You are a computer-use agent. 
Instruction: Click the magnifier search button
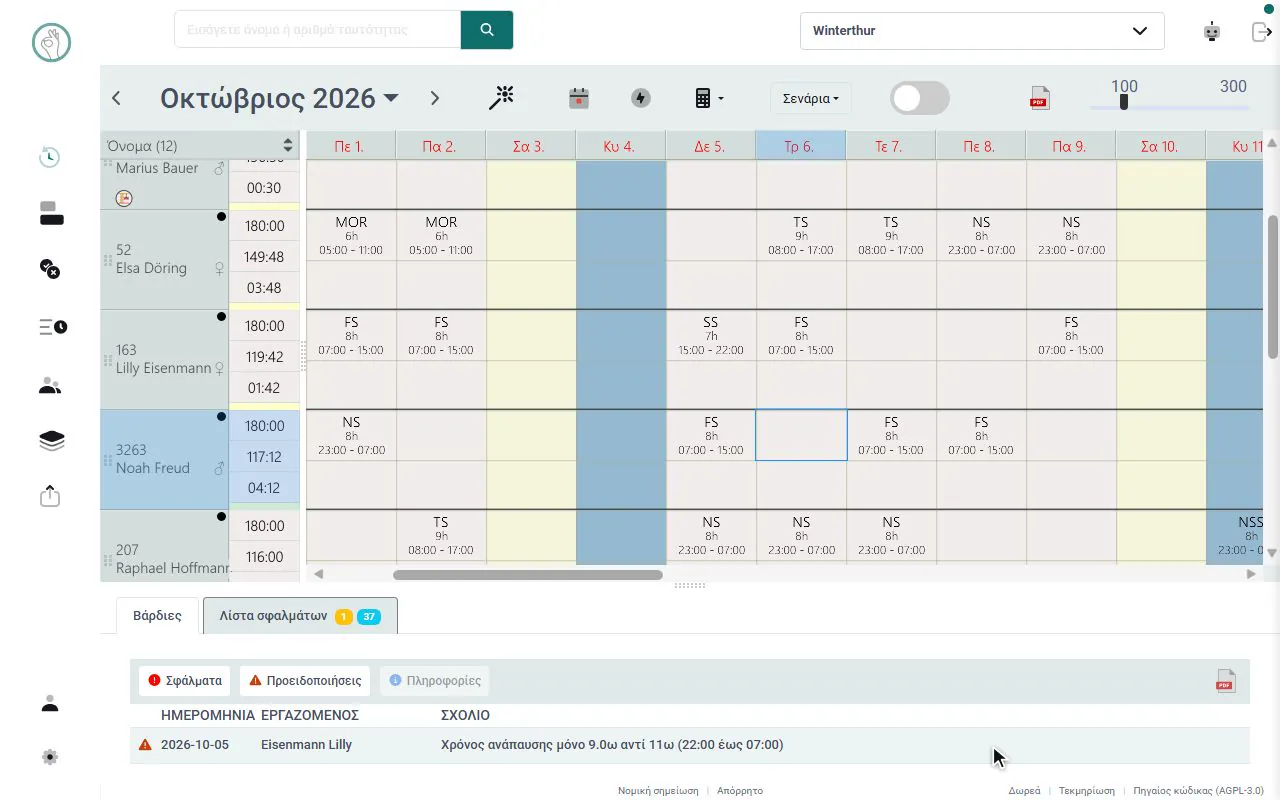pyautogui.click(x=487, y=30)
